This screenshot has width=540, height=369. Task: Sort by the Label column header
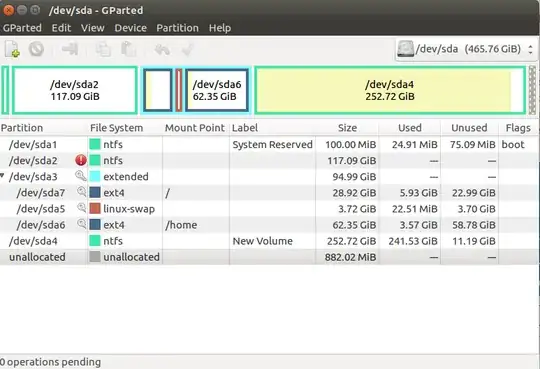[245, 128]
